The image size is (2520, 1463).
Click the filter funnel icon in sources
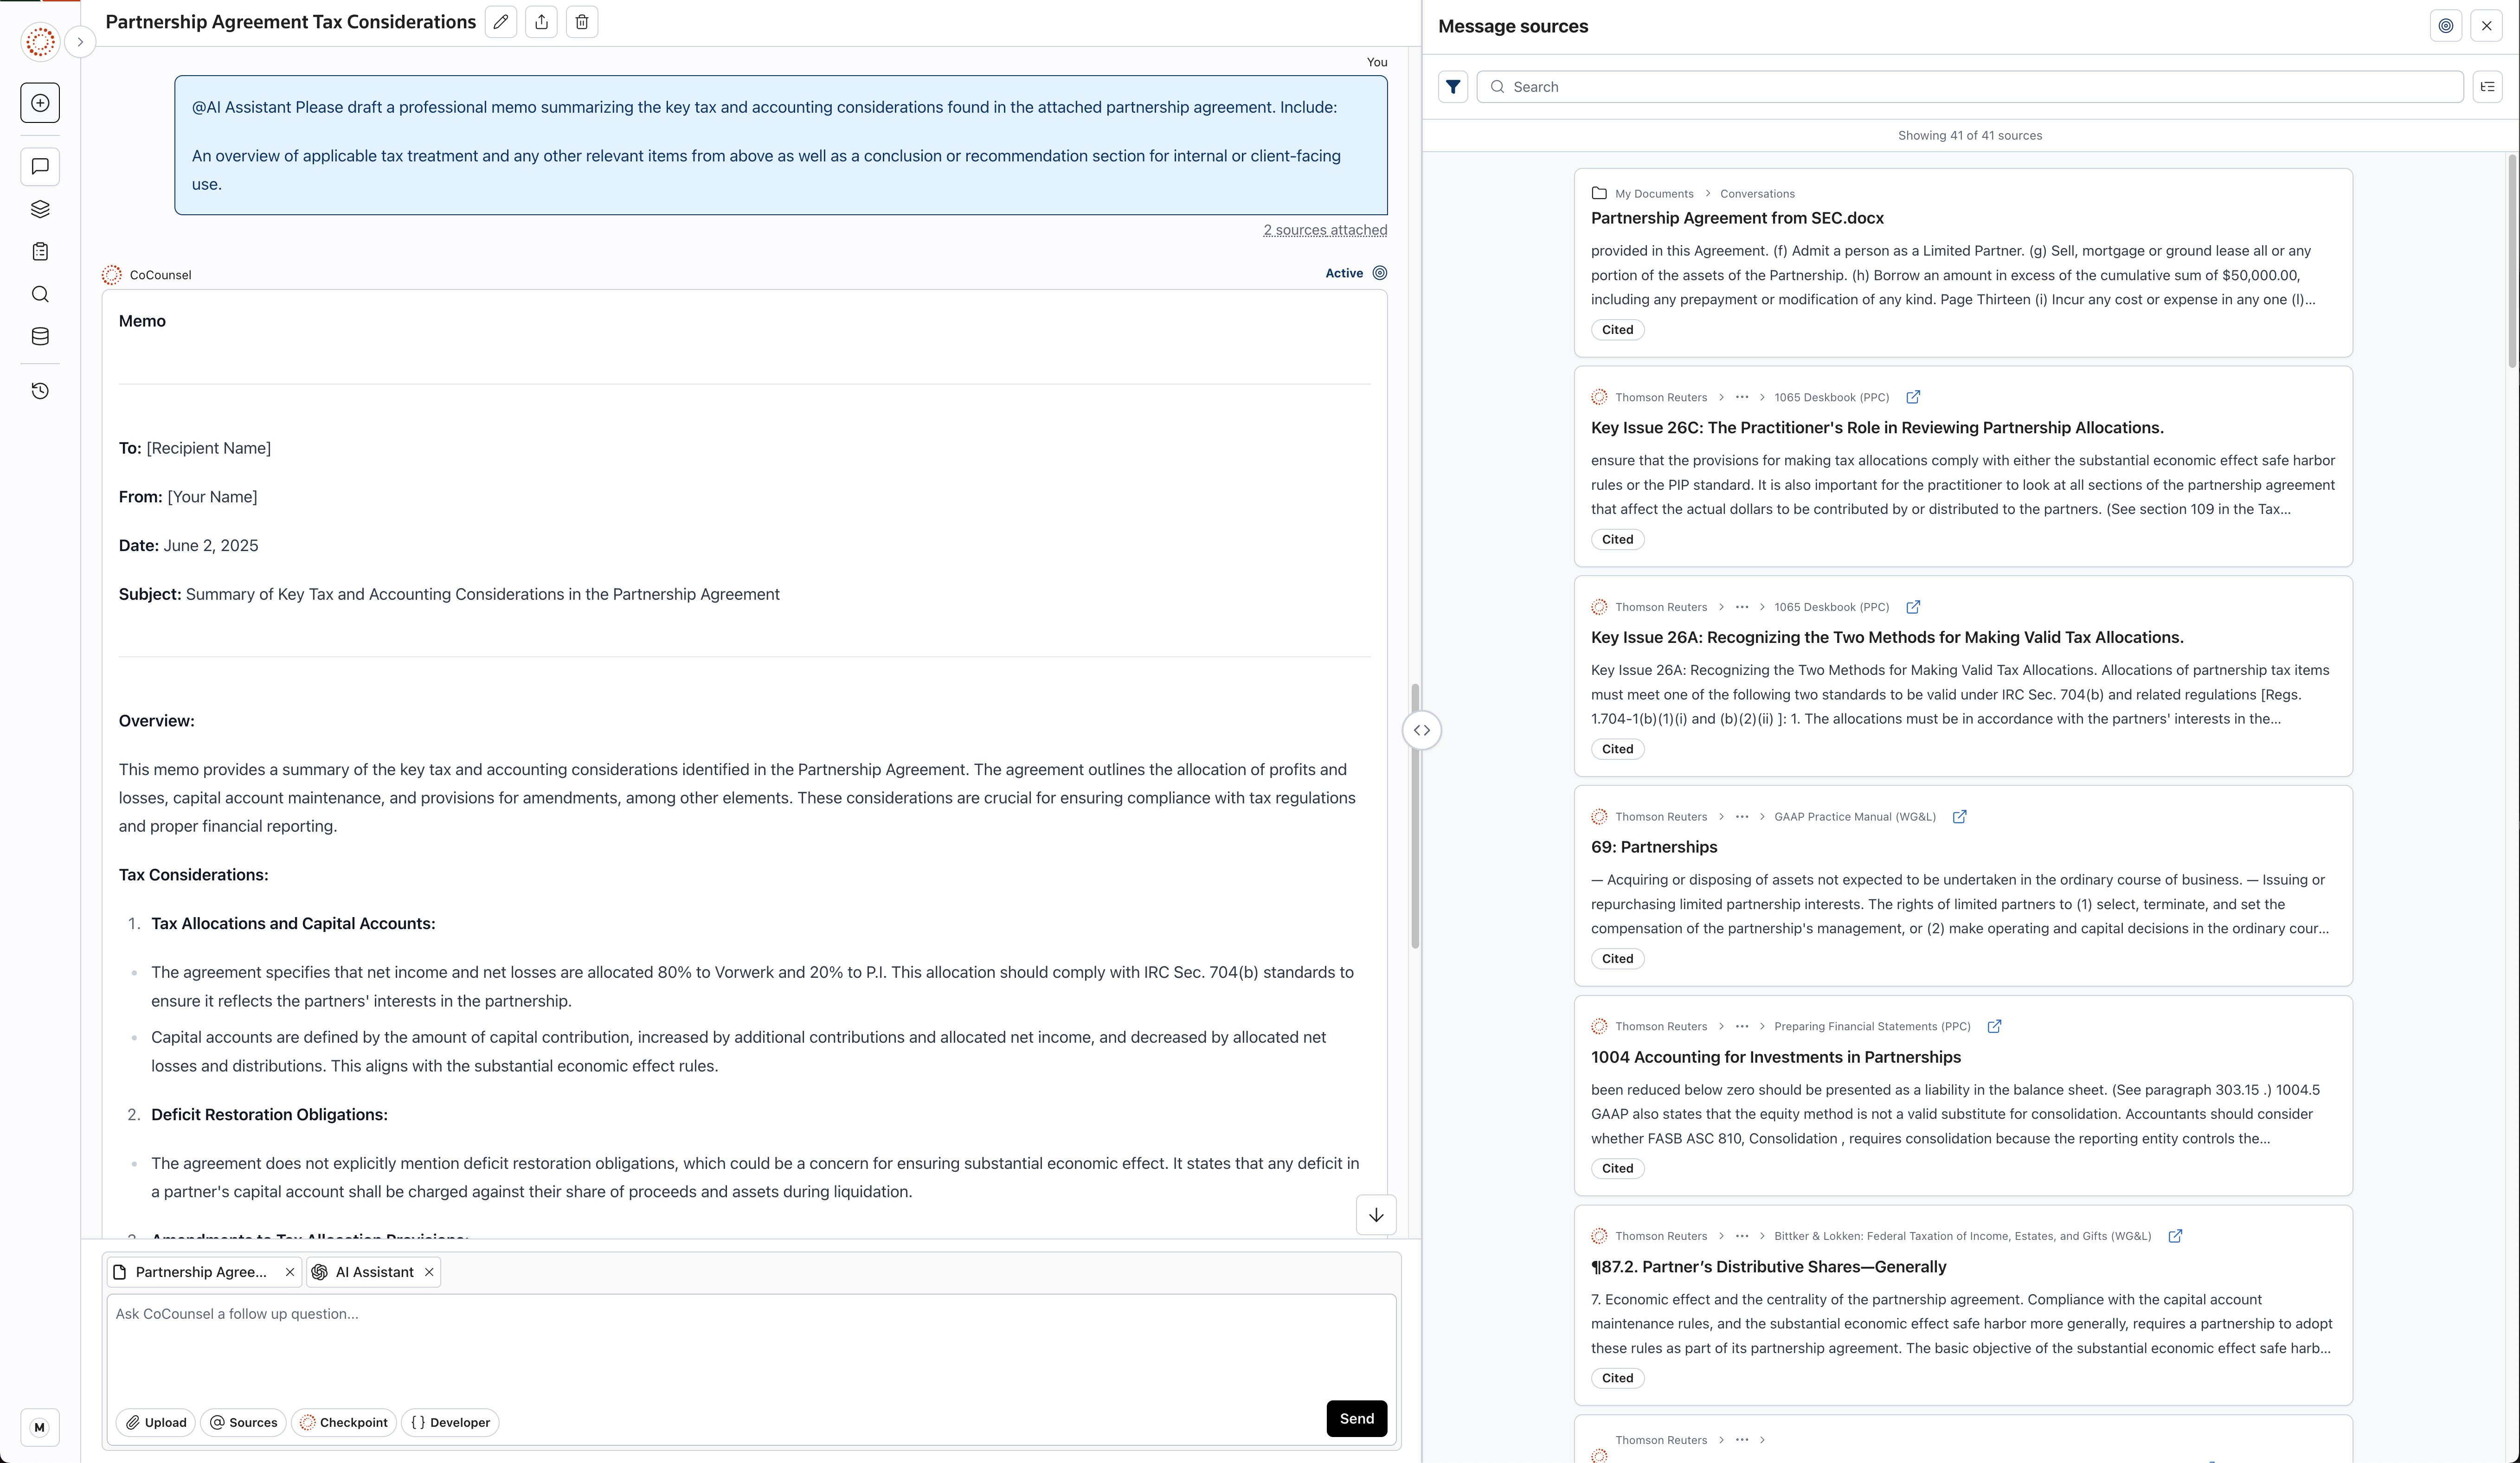pos(1453,87)
